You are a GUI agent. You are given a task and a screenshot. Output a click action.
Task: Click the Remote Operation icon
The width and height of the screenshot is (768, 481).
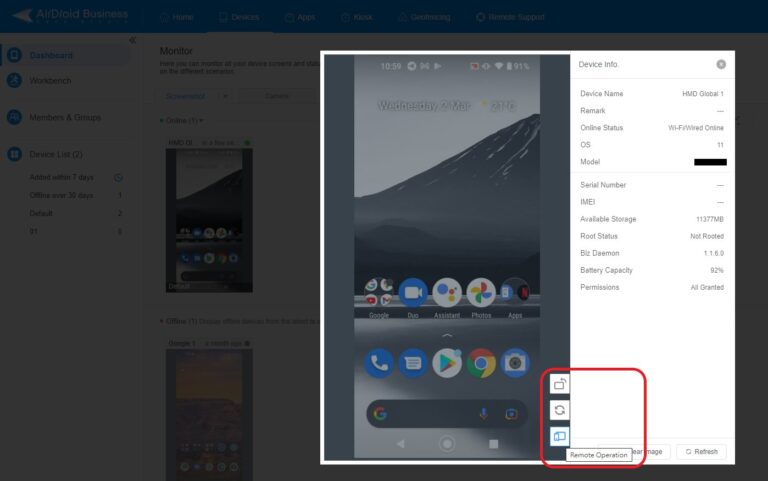point(559,436)
